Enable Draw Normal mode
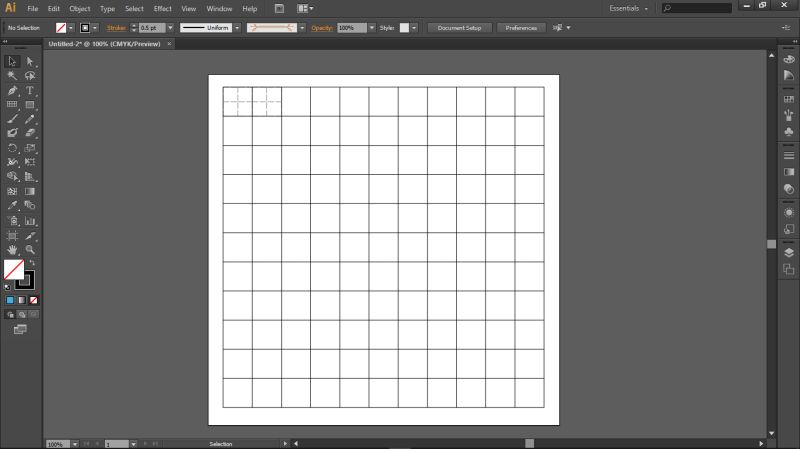800x449 pixels. pyautogui.click(x=10, y=314)
